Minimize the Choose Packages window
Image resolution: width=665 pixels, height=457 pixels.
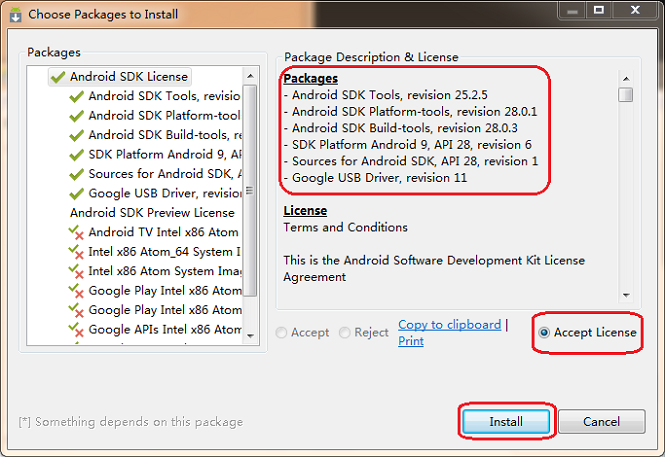click(573, 10)
